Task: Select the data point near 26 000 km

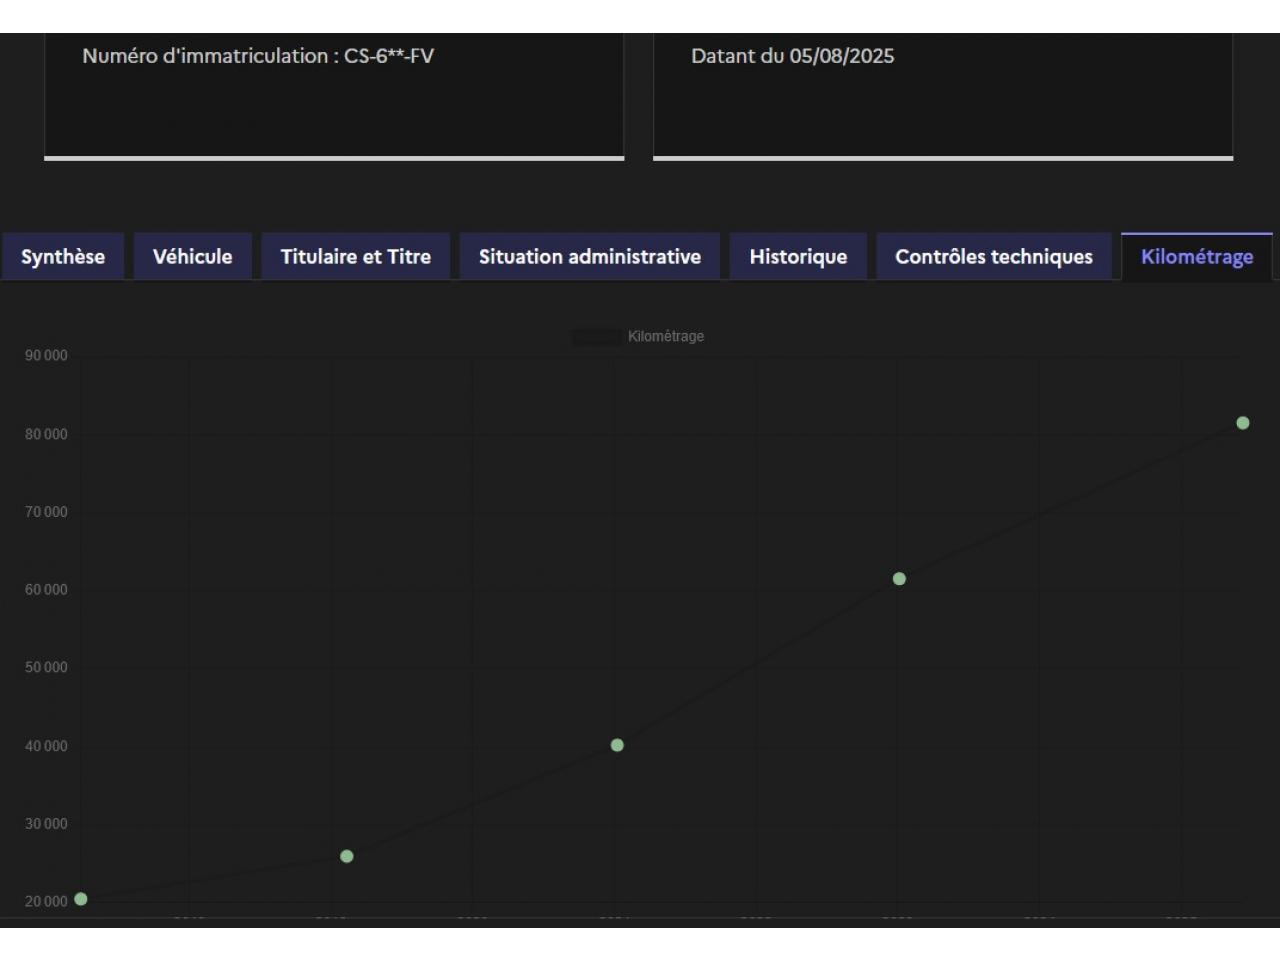Action: [347, 856]
